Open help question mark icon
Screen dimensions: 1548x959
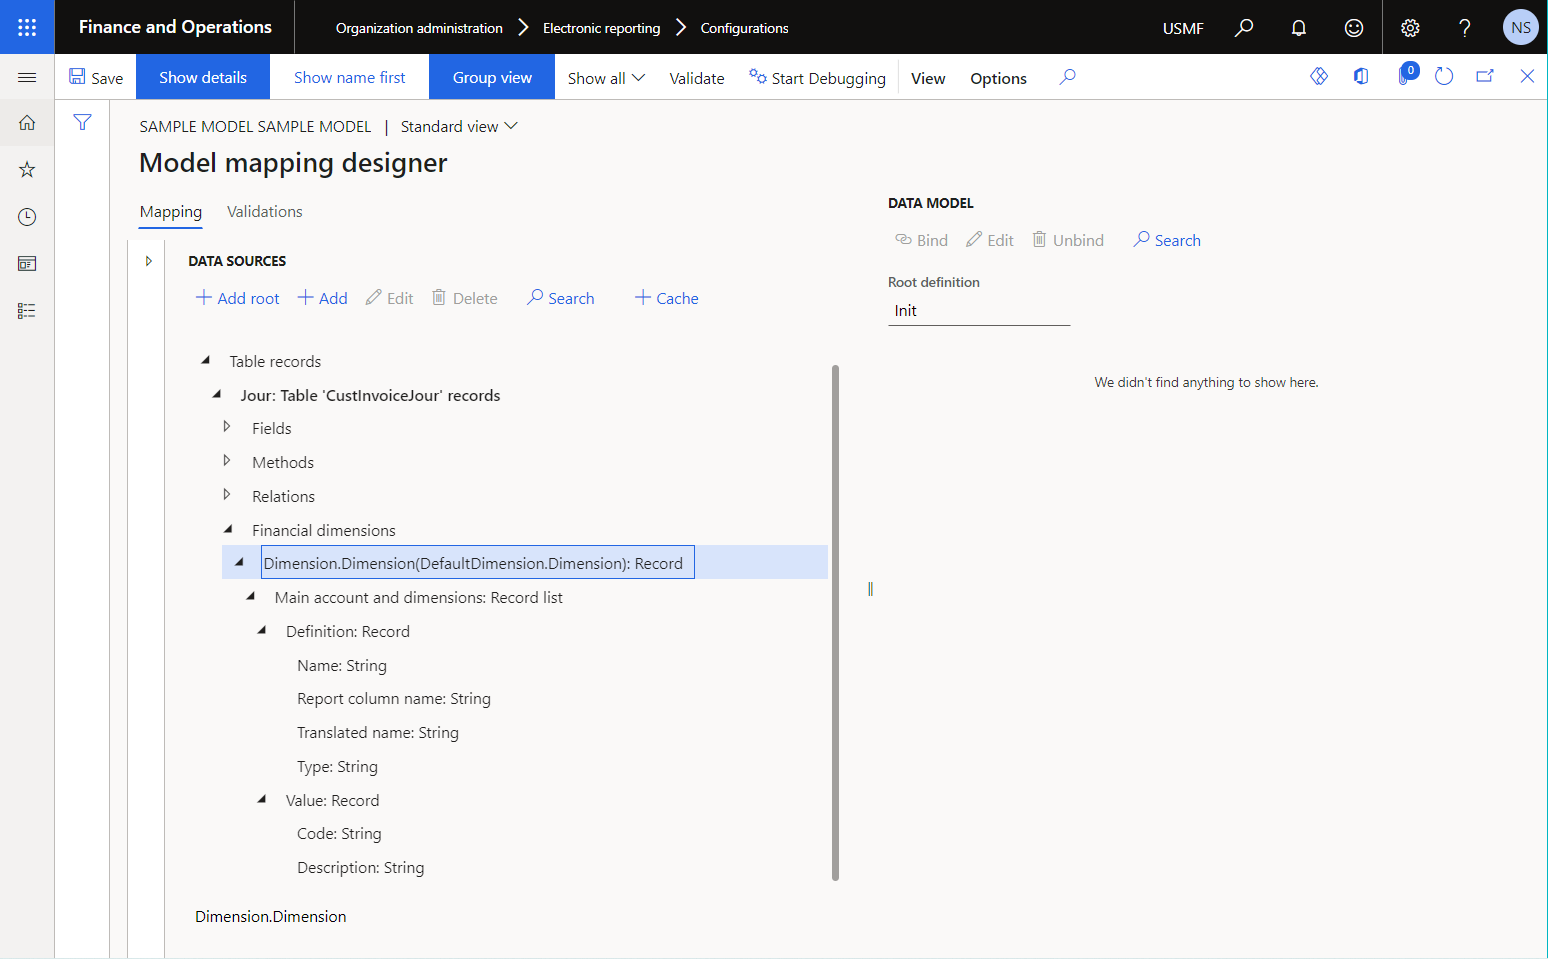(1465, 27)
